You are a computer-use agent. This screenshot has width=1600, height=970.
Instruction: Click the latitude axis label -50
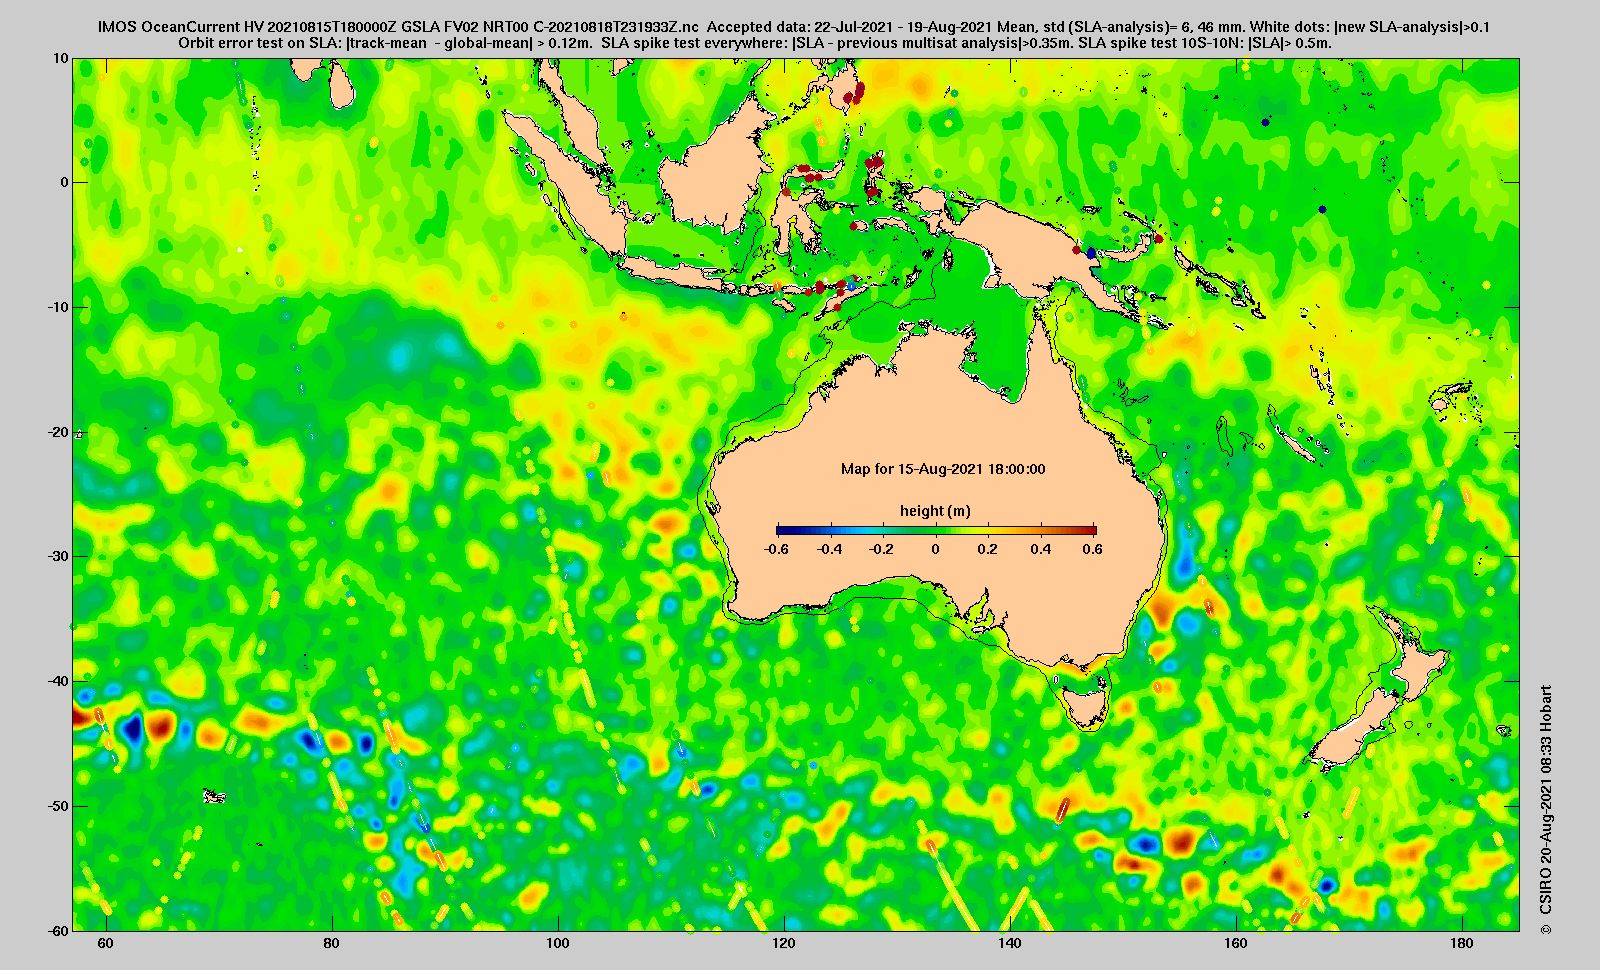(59, 806)
